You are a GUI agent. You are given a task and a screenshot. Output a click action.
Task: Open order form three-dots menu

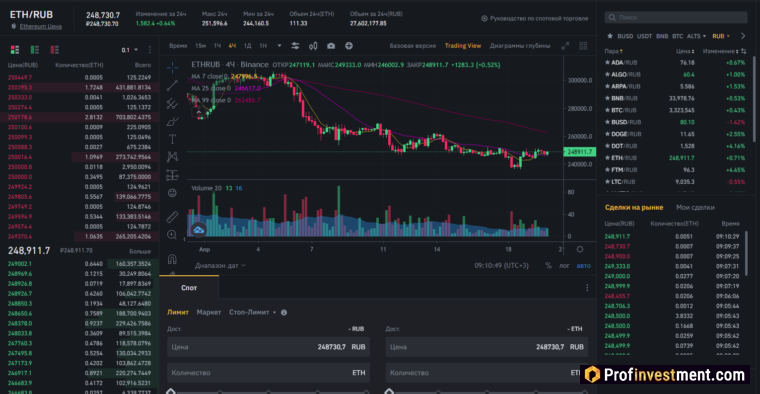pos(587,288)
